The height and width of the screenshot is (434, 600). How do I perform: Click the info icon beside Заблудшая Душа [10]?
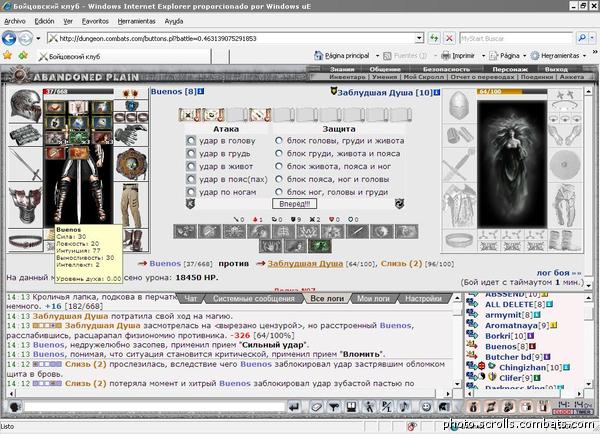437,92
